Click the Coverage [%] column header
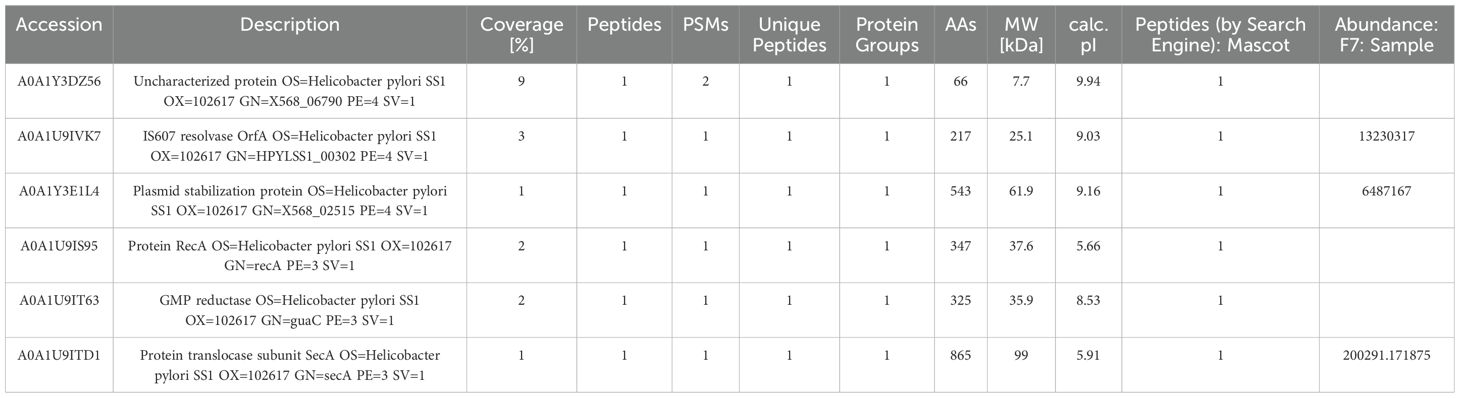 [x=521, y=34]
